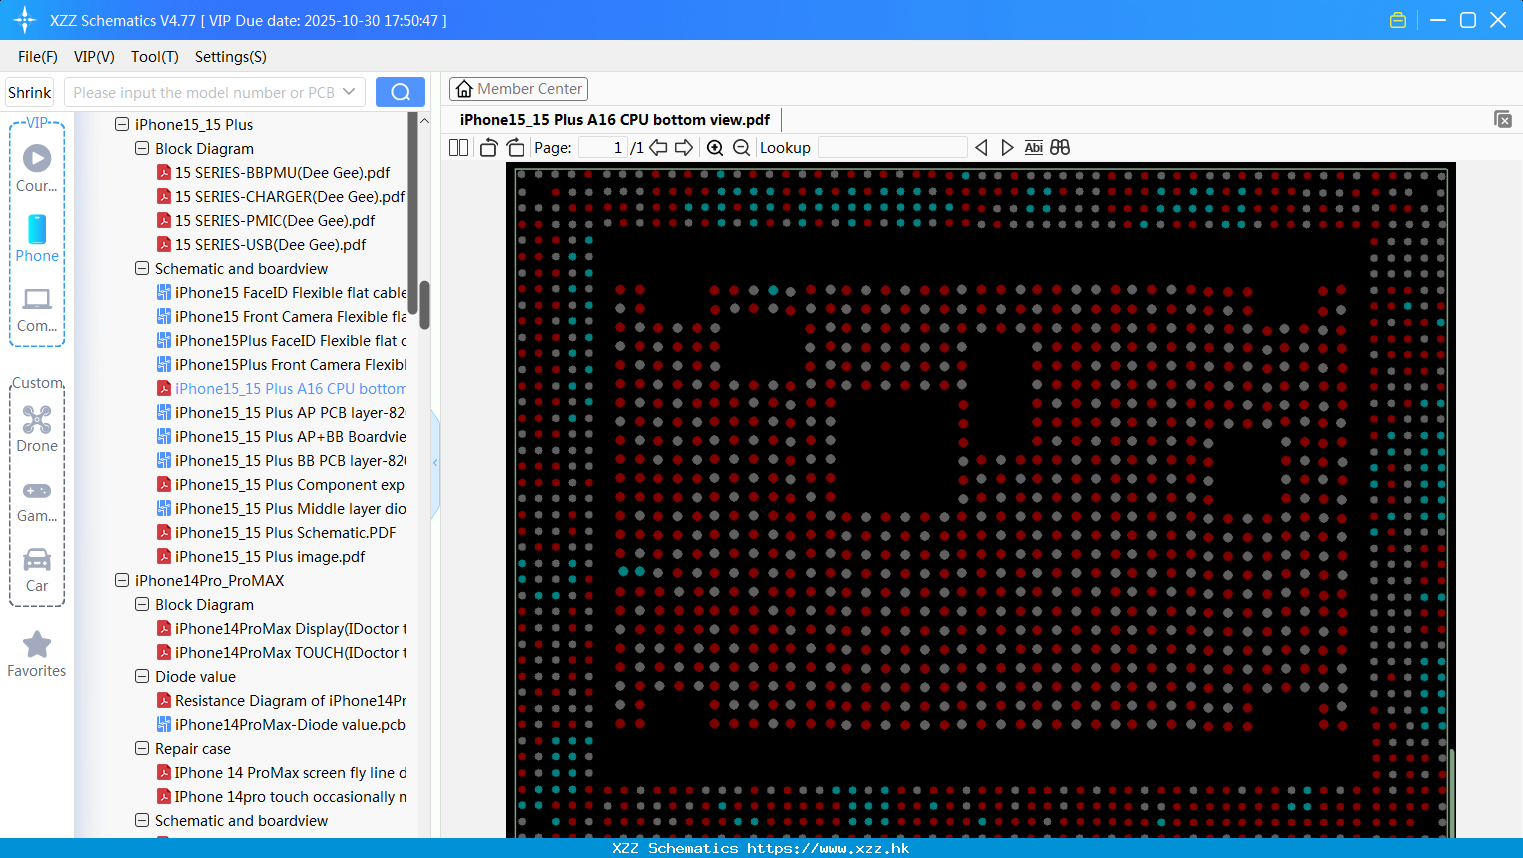The width and height of the screenshot is (1523, 858).
Task: Zoom in on the PDF
Action: (x=715, y=147)
